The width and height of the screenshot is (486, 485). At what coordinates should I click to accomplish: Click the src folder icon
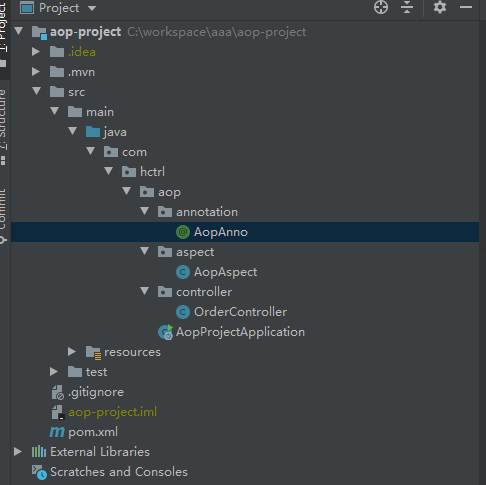point(57,92)
